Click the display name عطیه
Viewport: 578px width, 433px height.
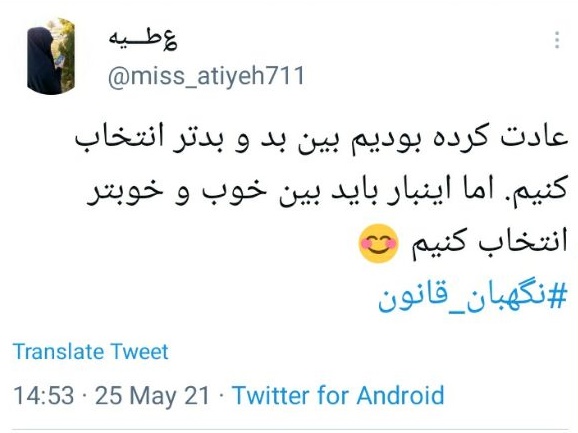click(x=143, y=40)
